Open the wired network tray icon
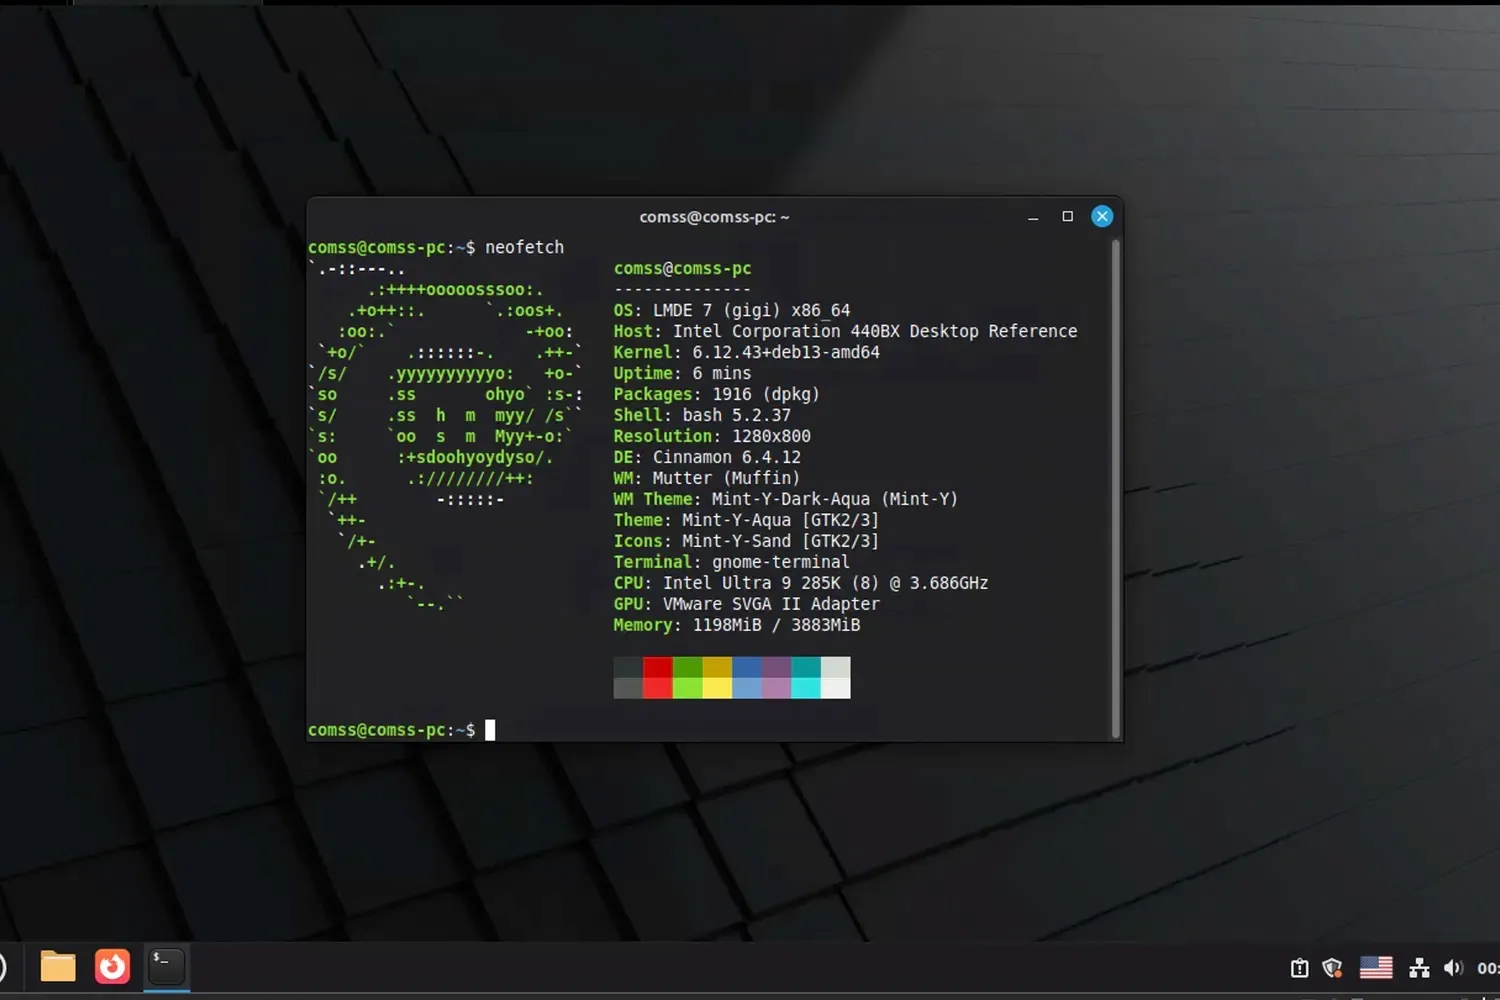Screen dimensions: 1500x1000 tap(1419, 968)
